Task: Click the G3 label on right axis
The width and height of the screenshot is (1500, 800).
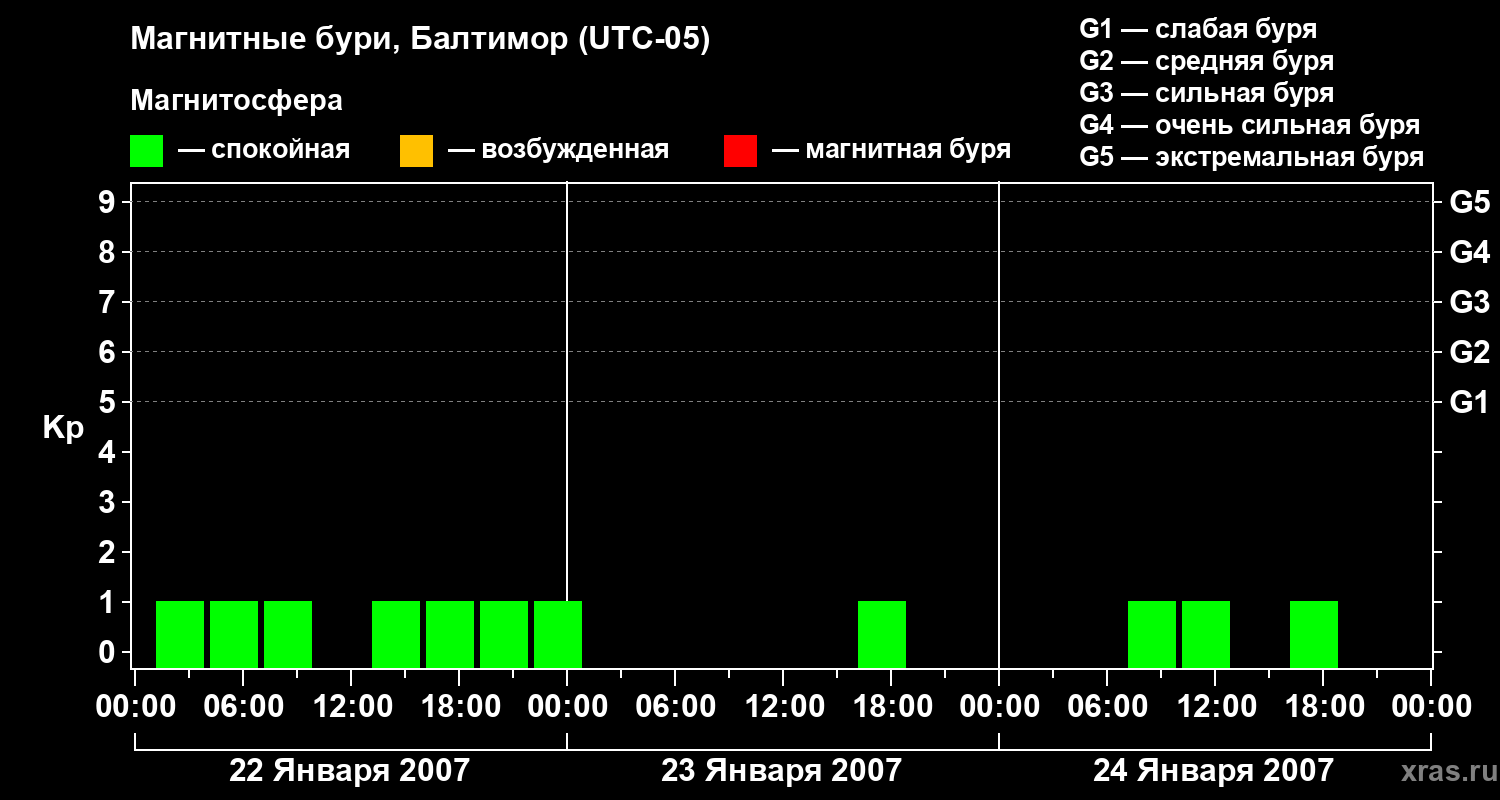Action: tap(1469, 302)
